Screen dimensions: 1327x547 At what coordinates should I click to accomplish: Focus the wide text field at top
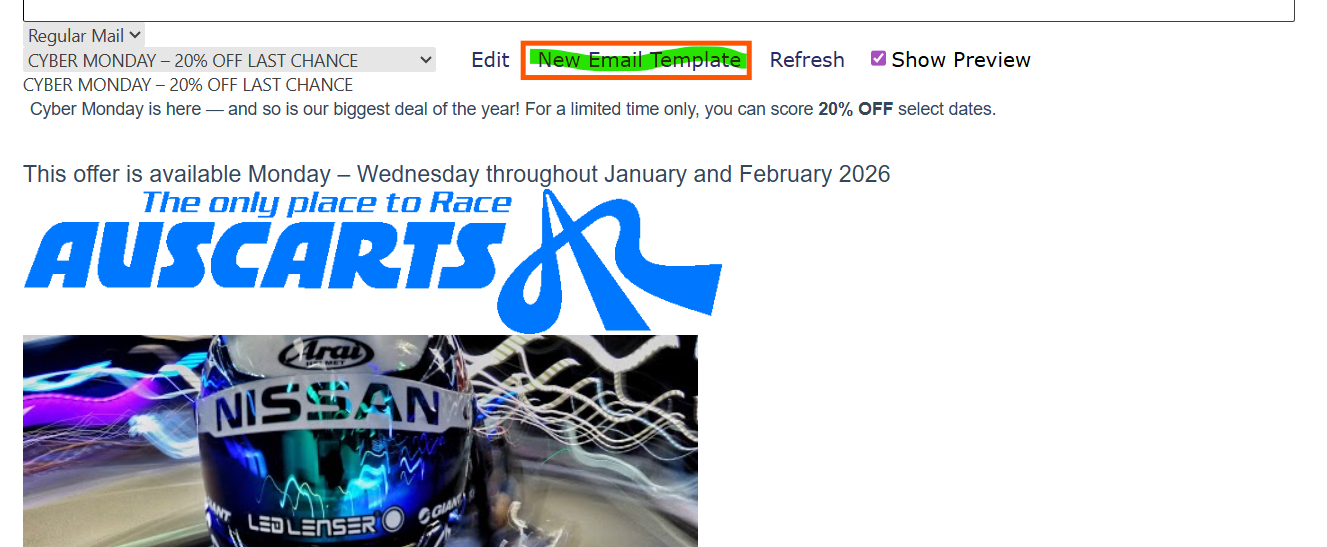[x=659, y=10]
